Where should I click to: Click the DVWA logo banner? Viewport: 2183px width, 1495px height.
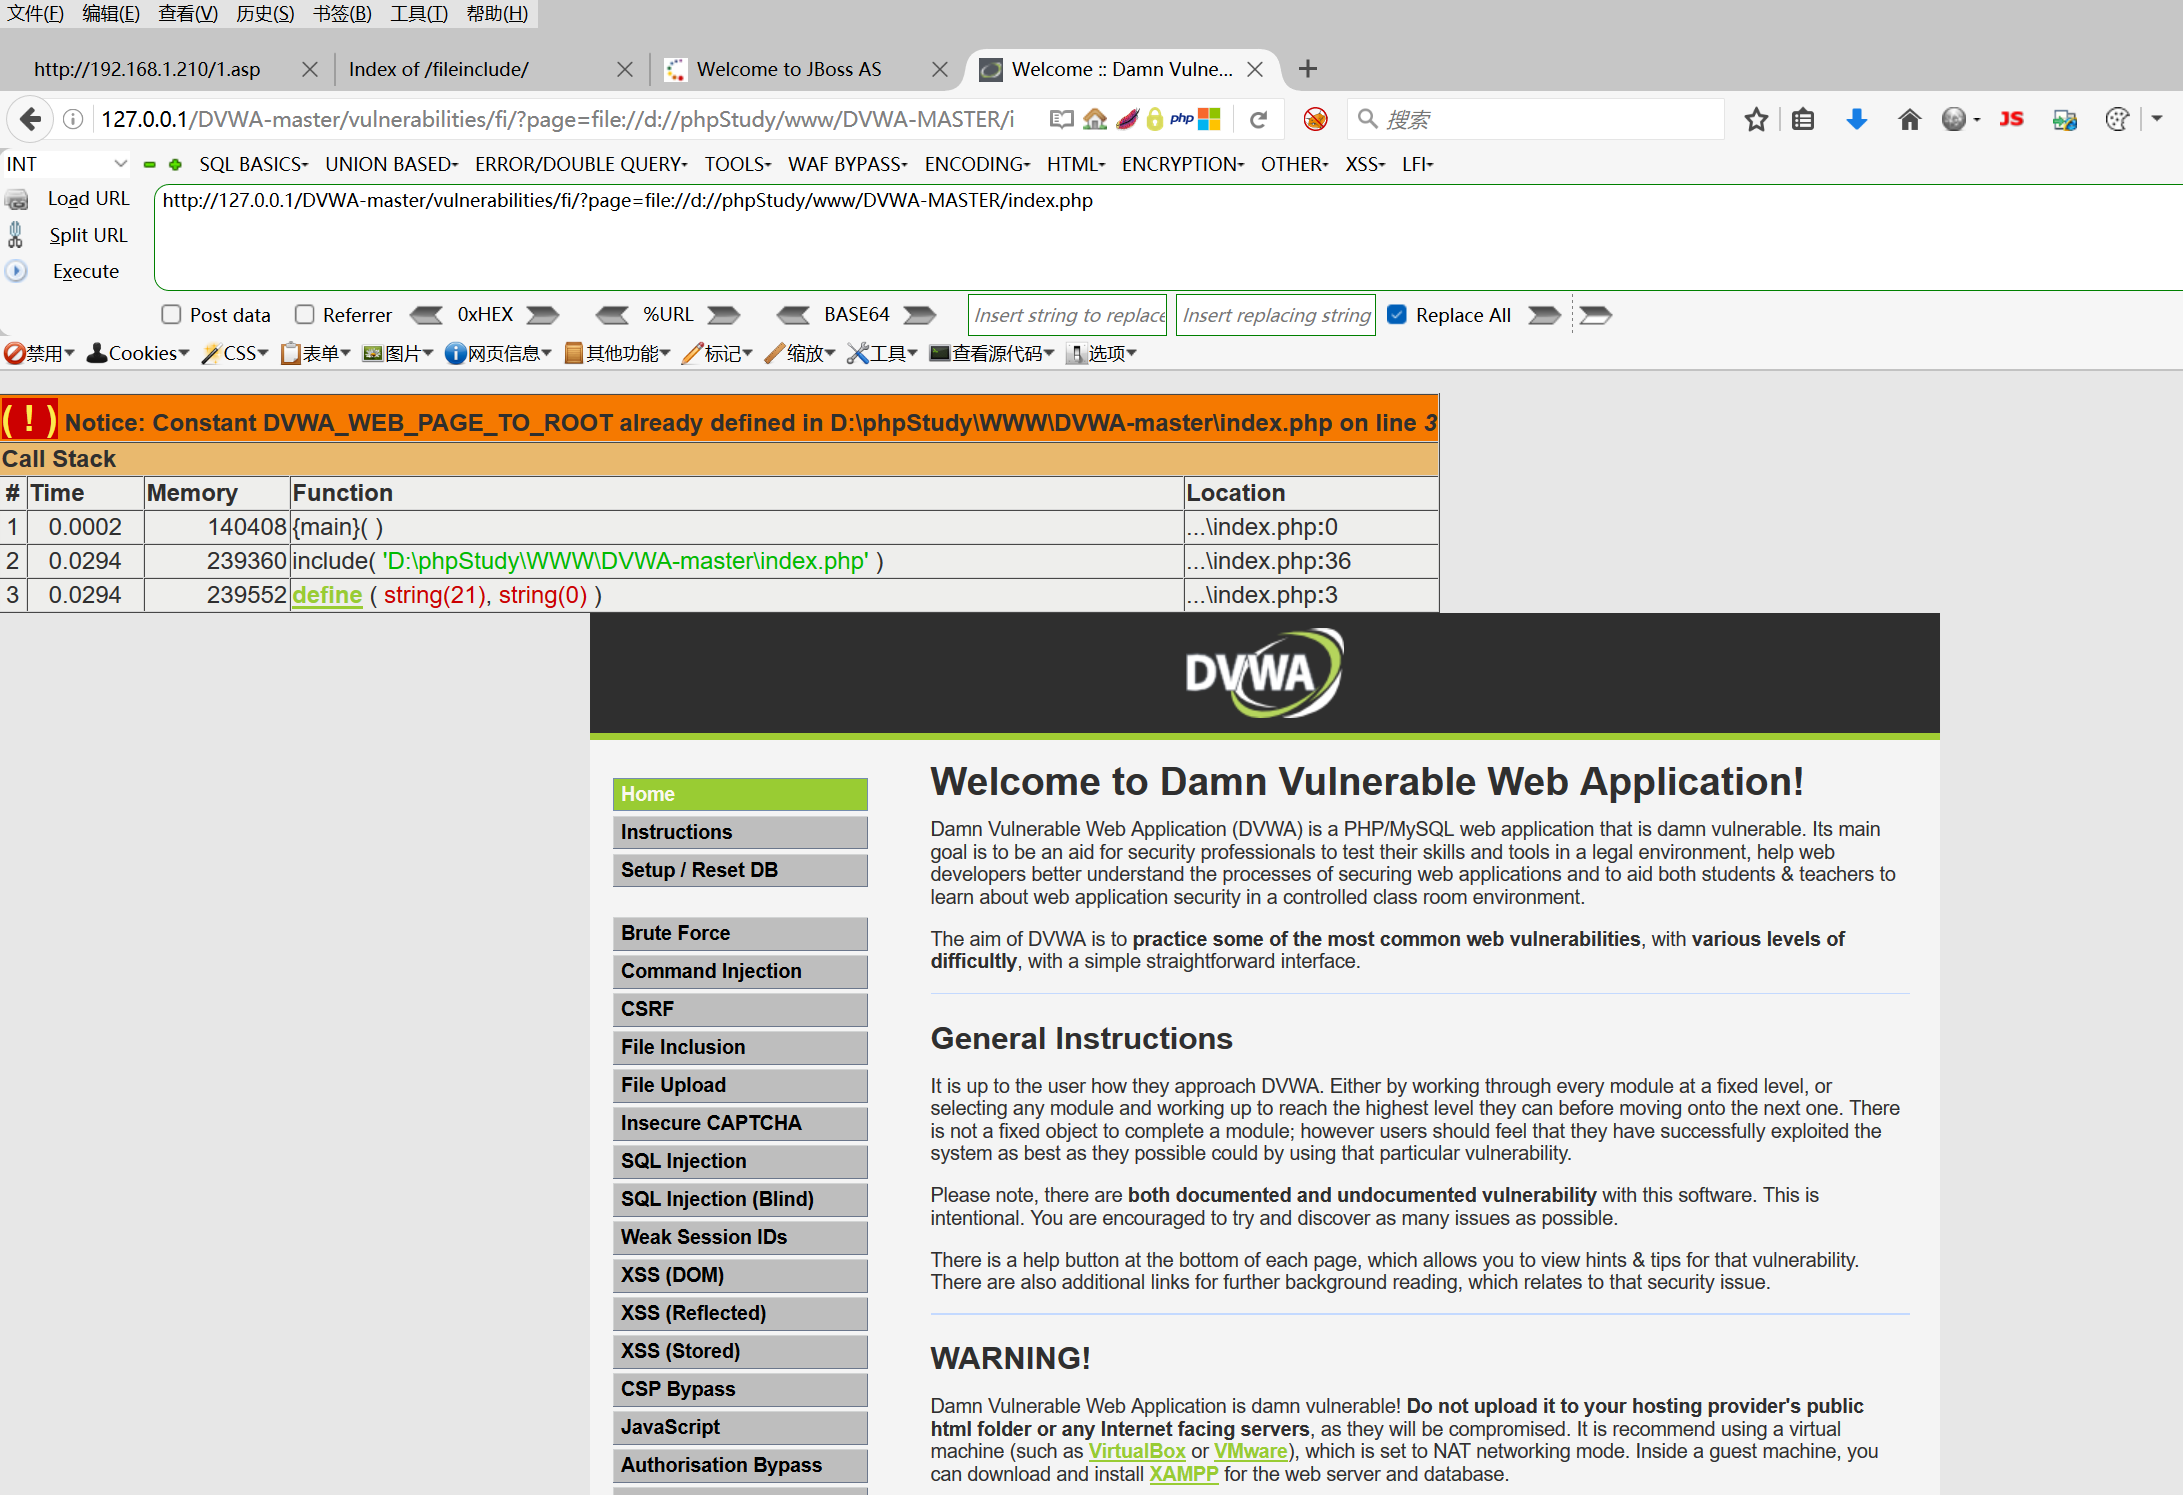1264,673
